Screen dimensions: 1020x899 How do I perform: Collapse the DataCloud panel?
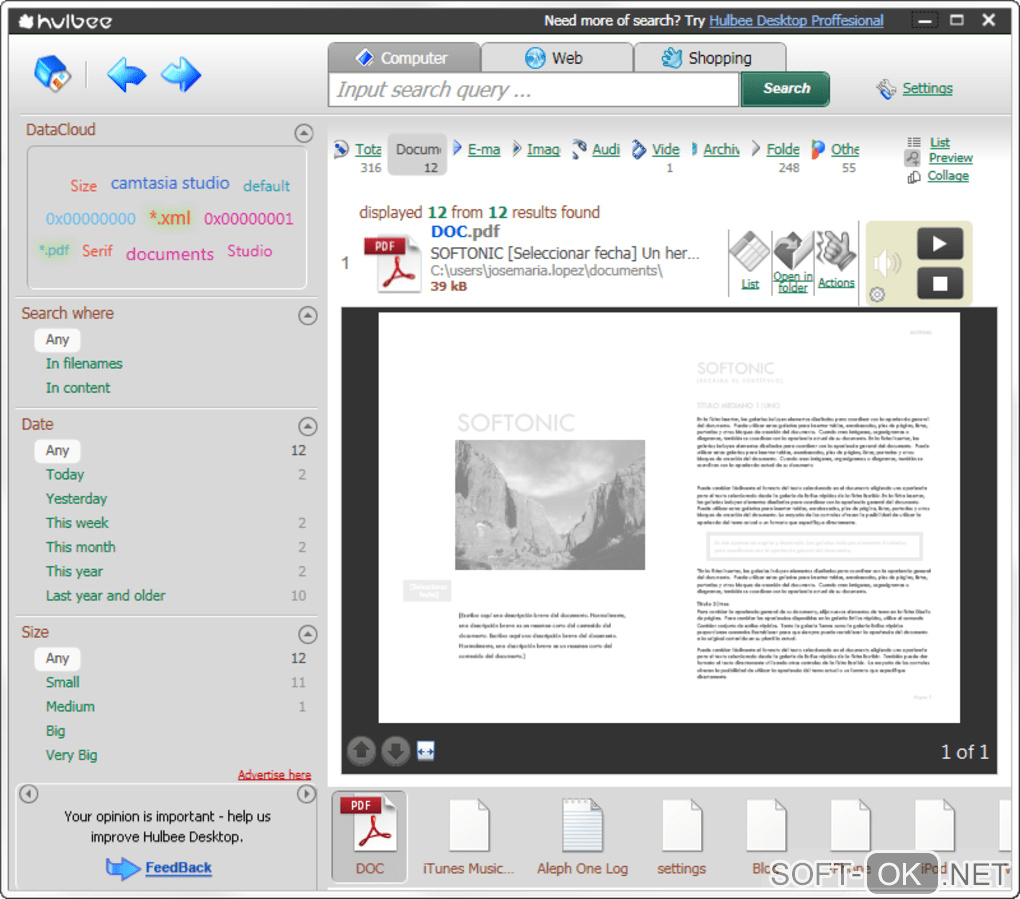point(304,133)
